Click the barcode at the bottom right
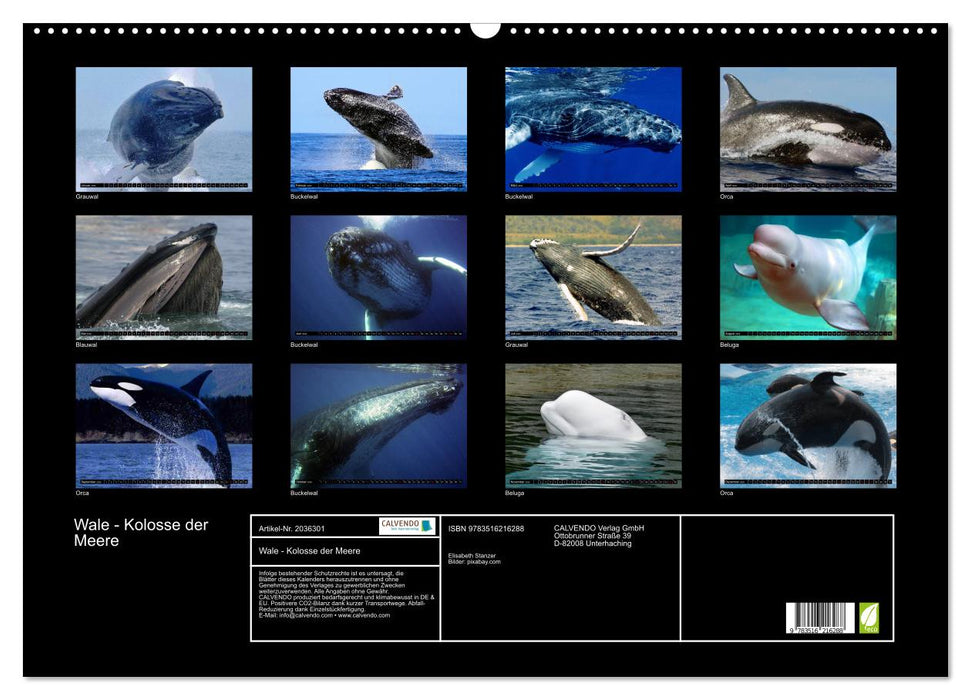Viewport: 971px width, 700px height. point(820,618)
